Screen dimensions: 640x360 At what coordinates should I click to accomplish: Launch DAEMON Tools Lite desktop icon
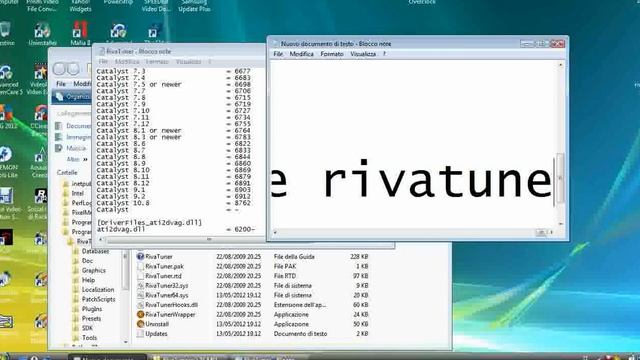pos(7,161)
